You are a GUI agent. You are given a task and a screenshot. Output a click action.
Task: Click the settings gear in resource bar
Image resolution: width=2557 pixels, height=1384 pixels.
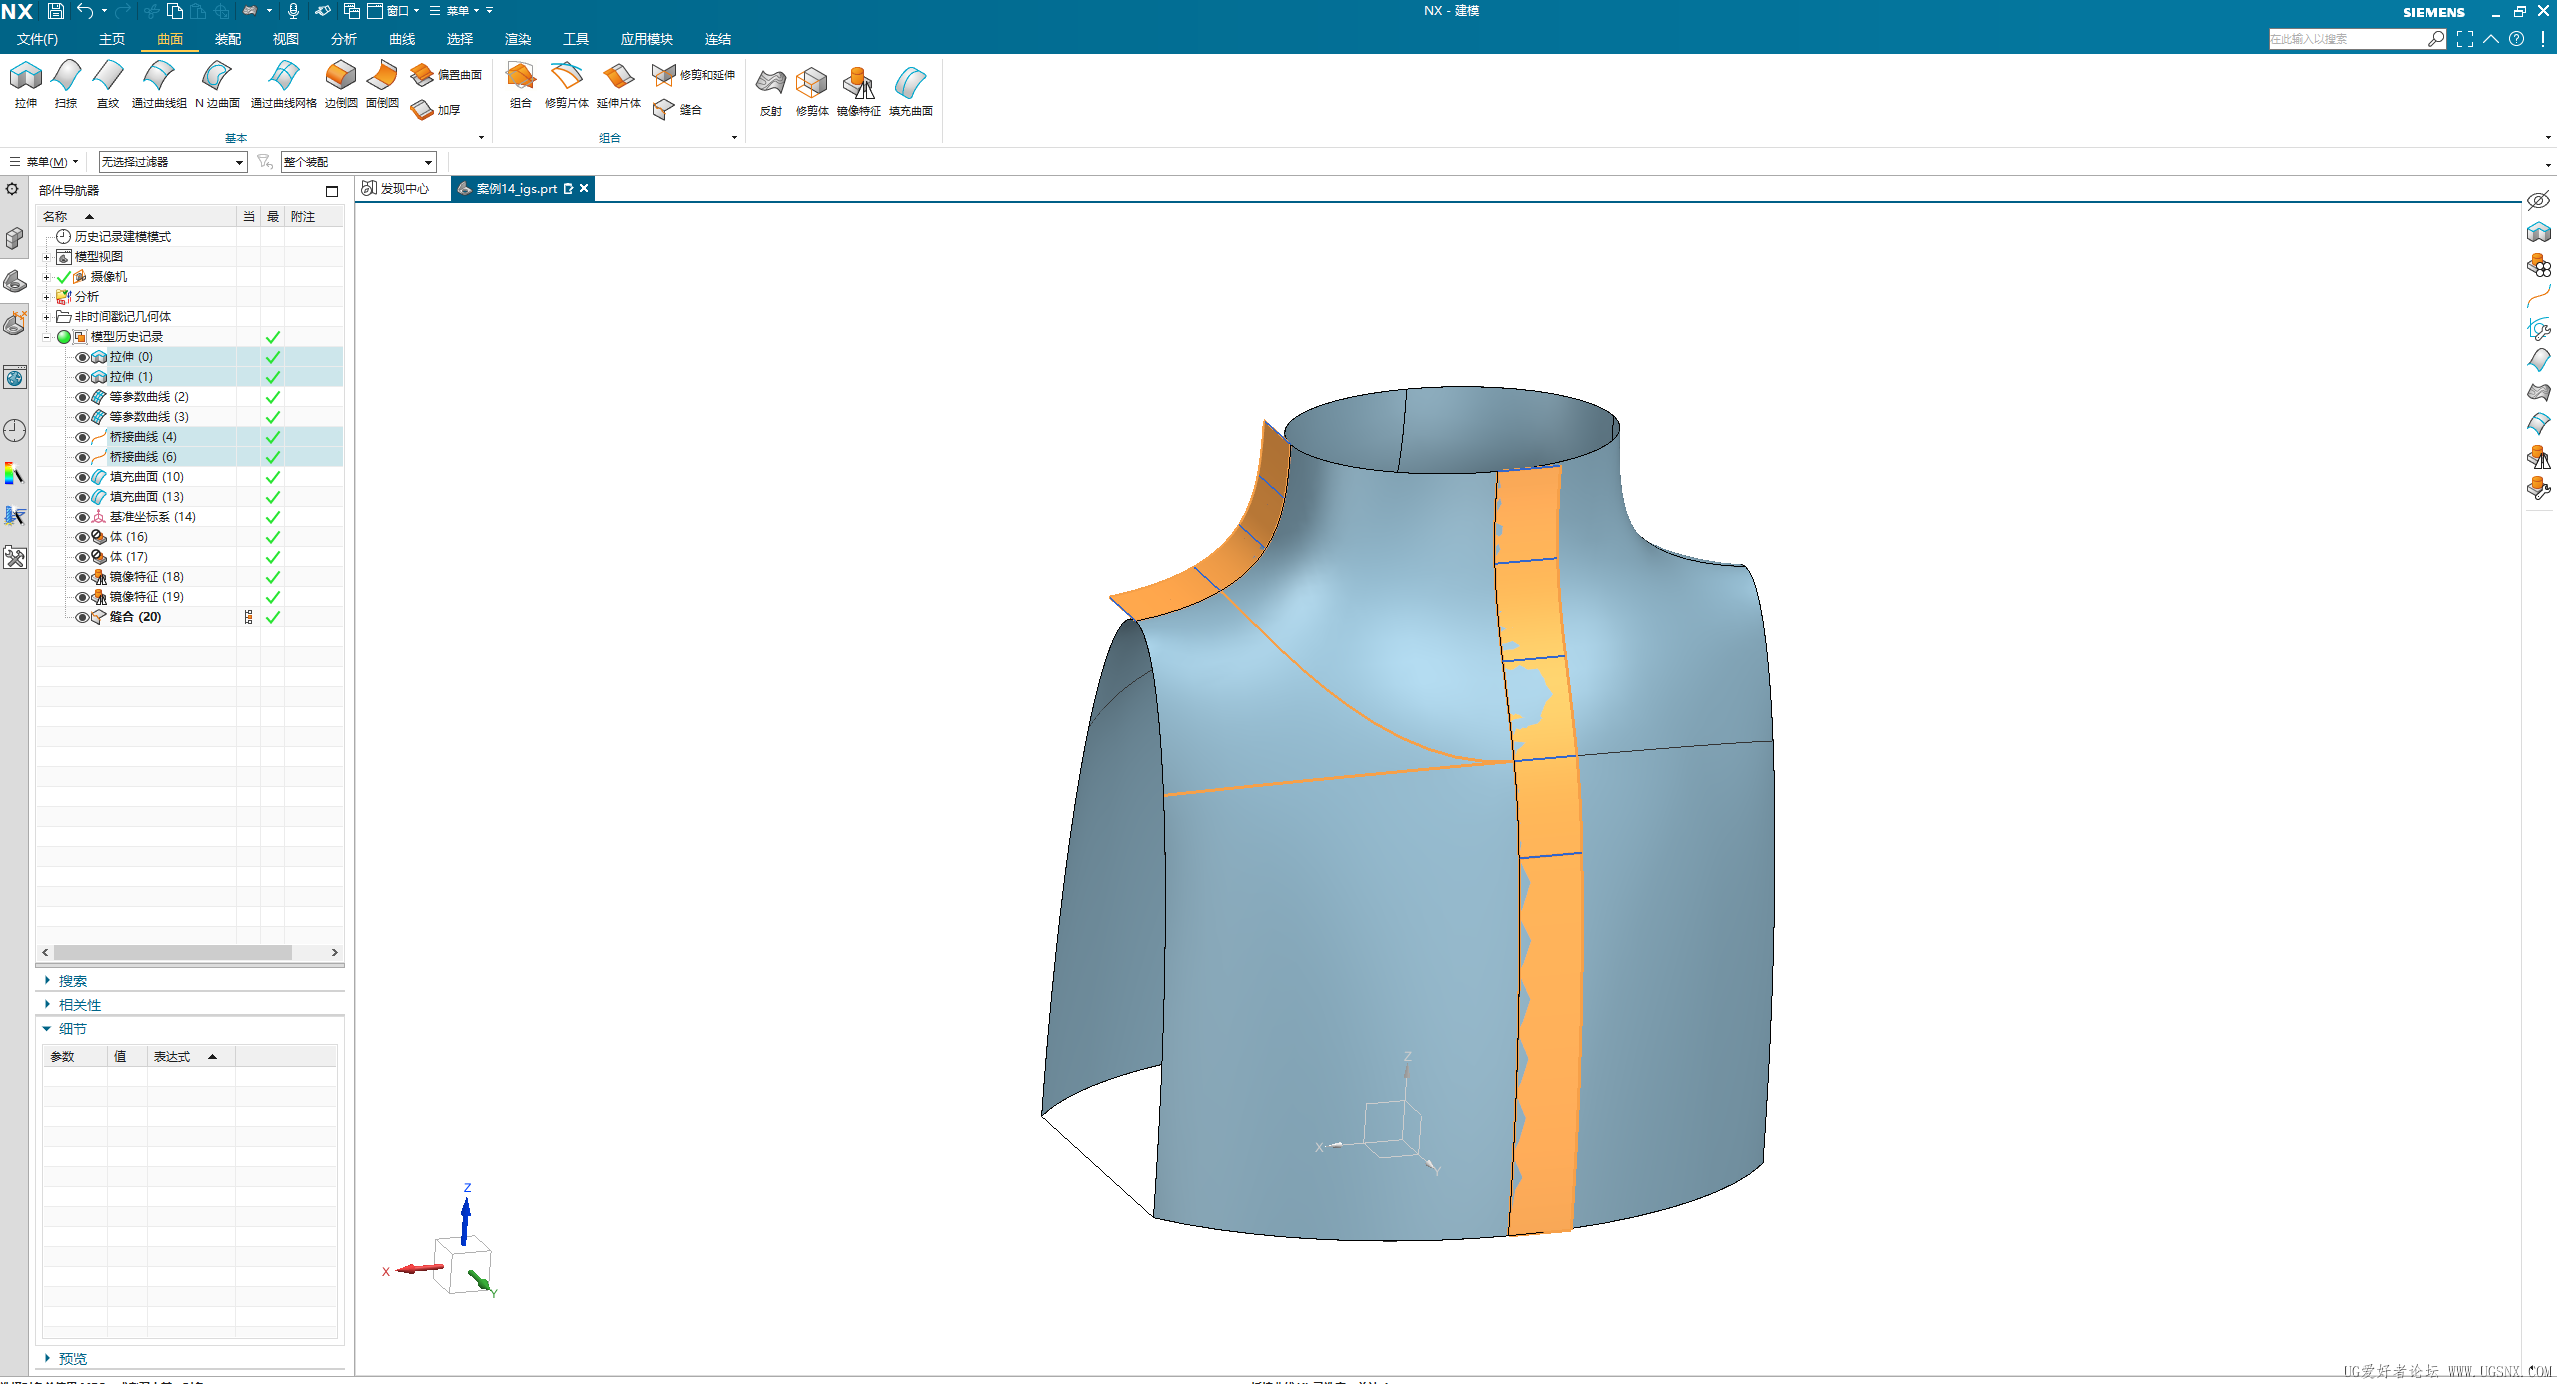pos(13,189)
